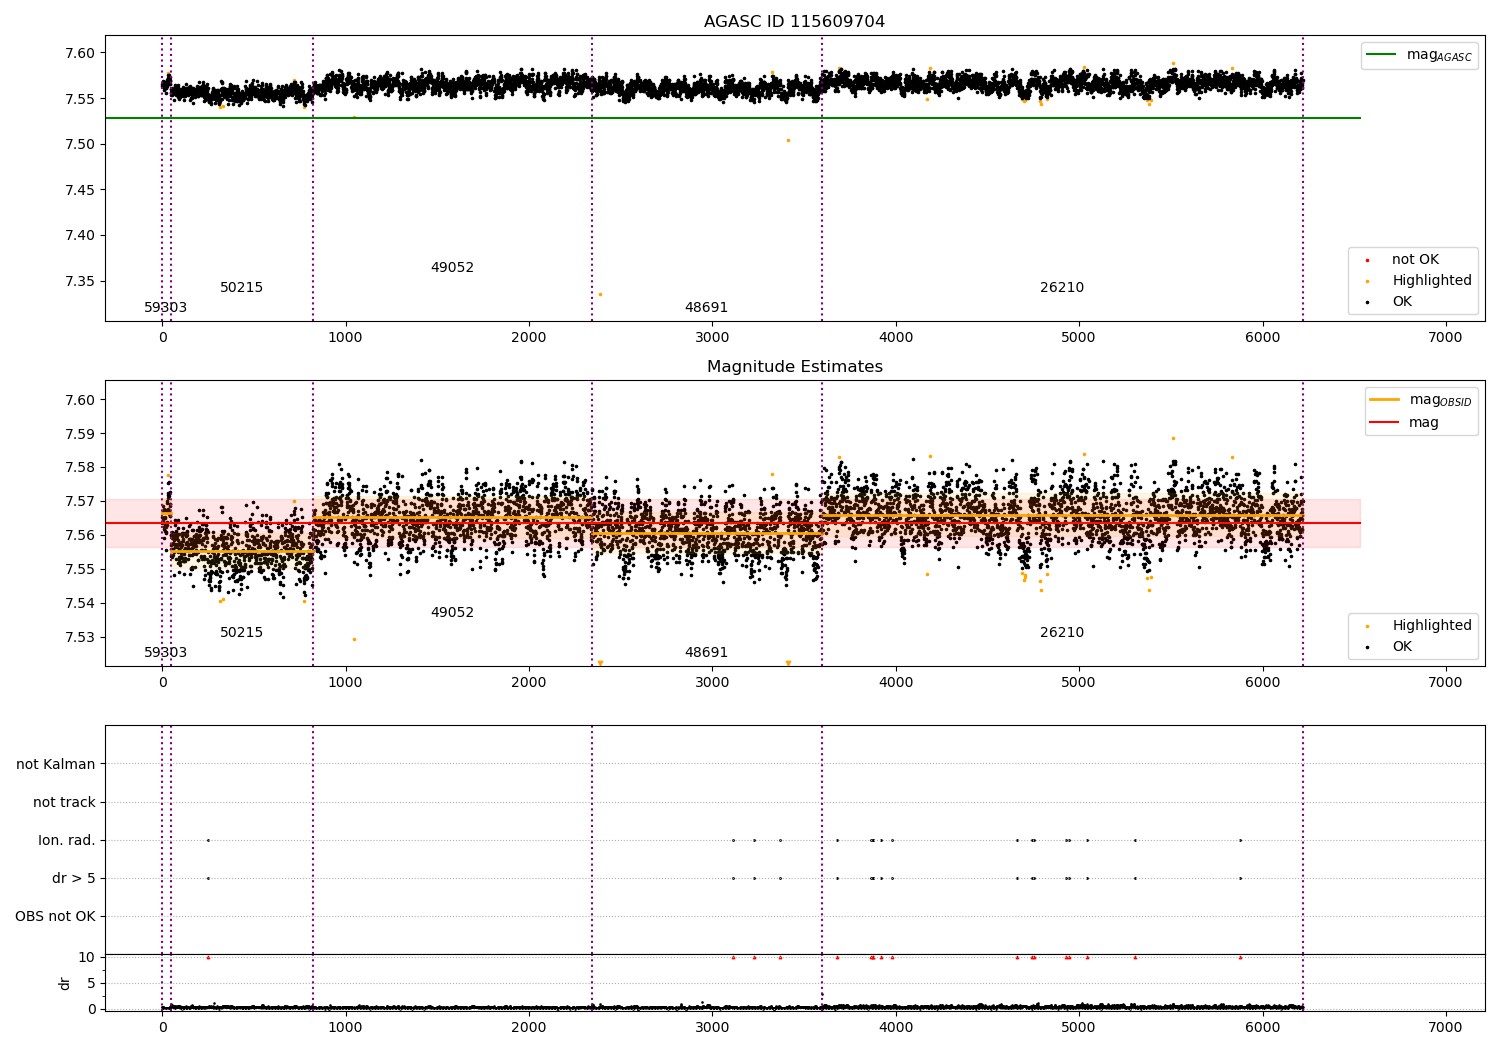The image size is (1500, 1050).
Task: Click the "OBS not OK" row label
Action: pos(56,917)
